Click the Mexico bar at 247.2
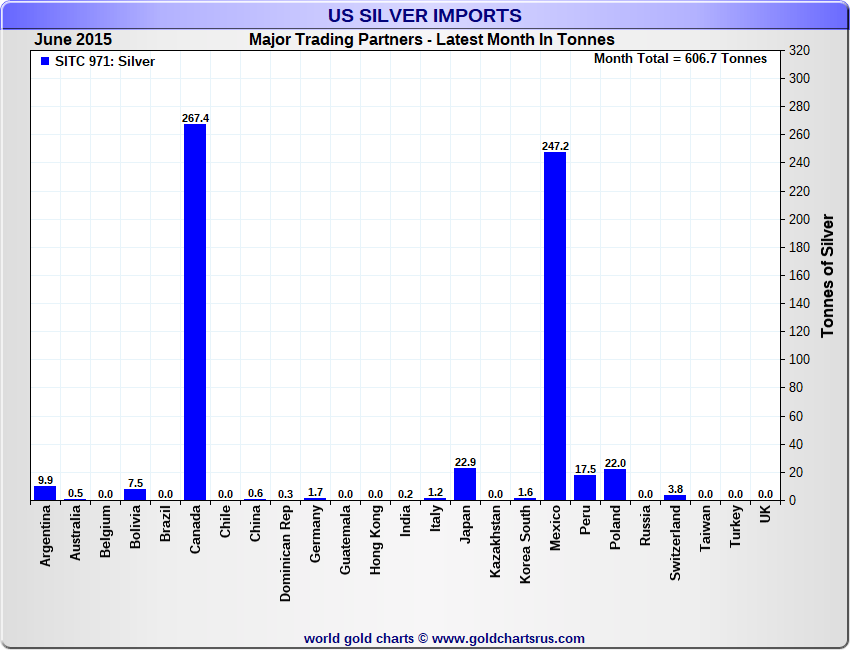 coord(555,326)
